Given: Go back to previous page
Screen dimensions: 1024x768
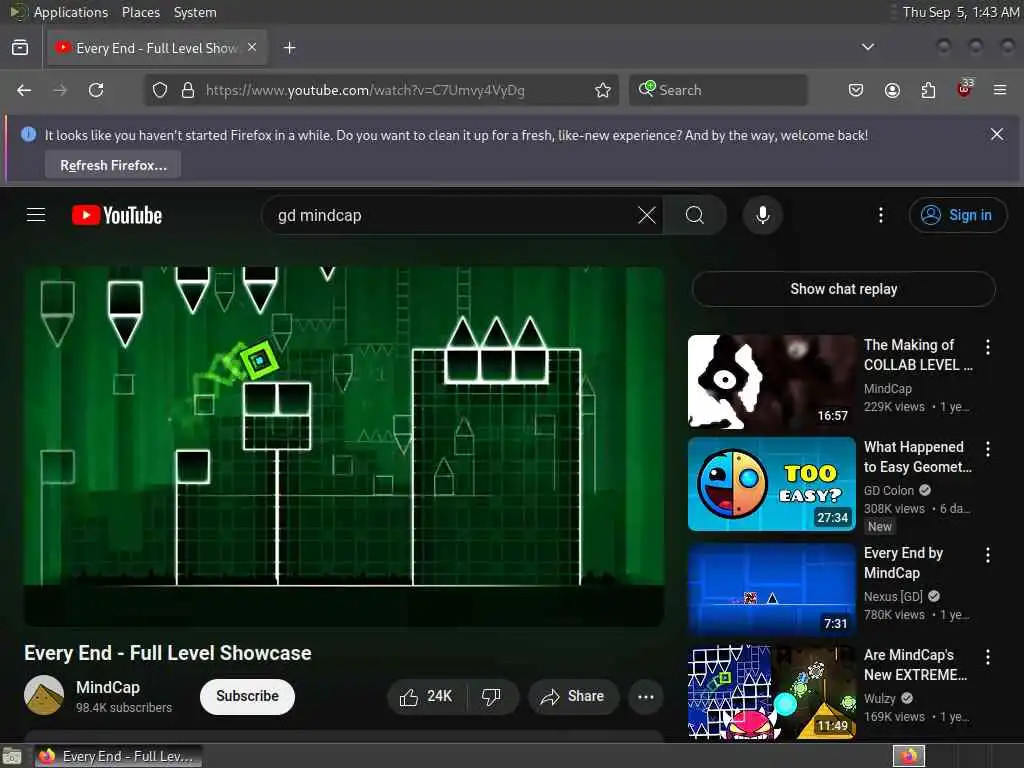Looking at the screenshot, I should [24, 90].
